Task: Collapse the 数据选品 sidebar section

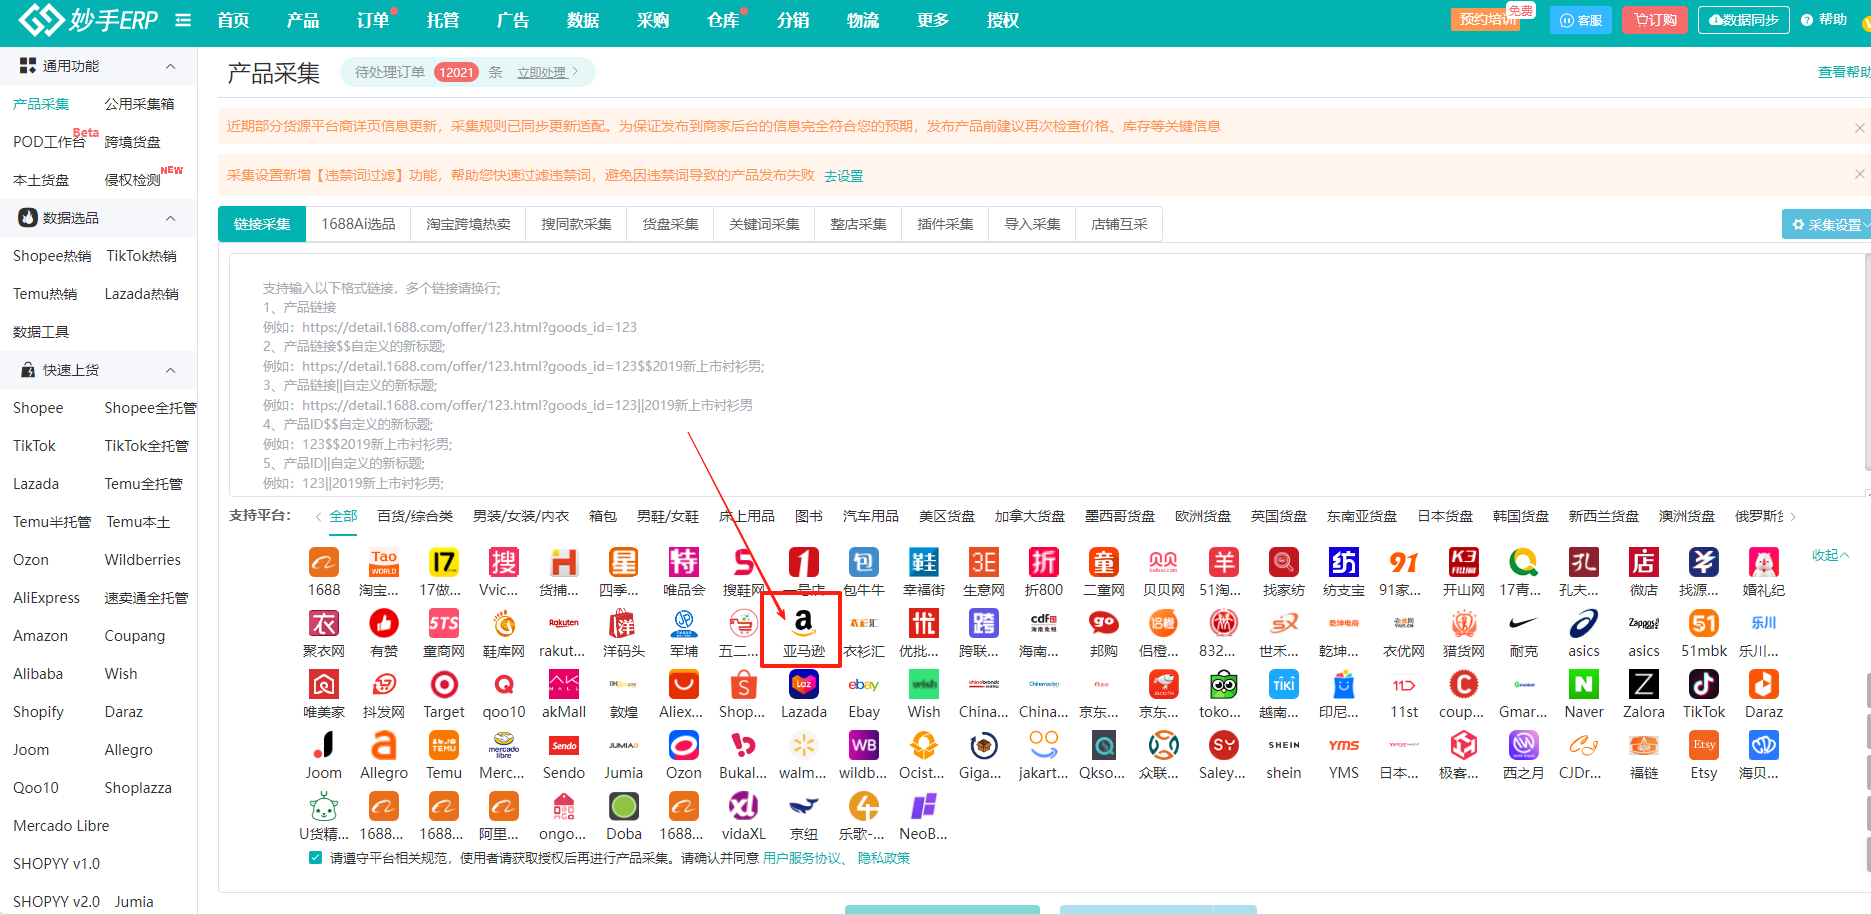Action: point(170,218)
